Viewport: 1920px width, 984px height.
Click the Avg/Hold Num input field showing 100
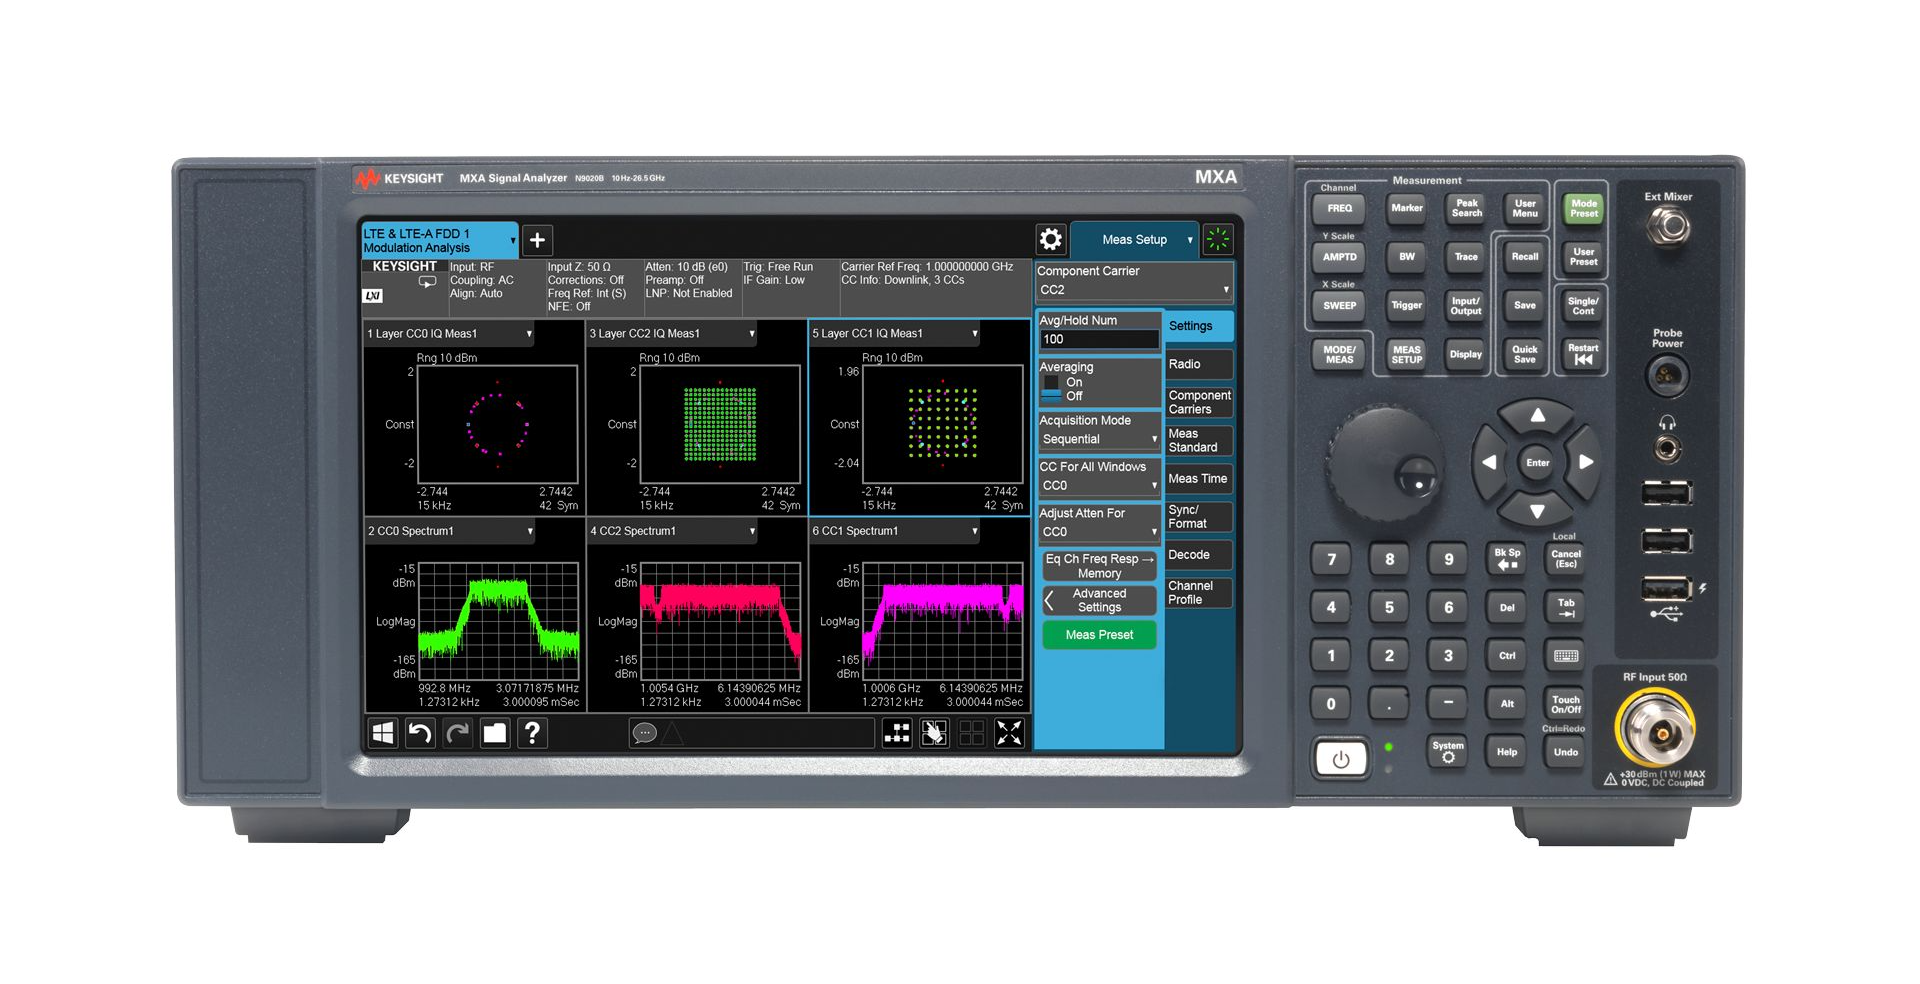coord(1097,339)
